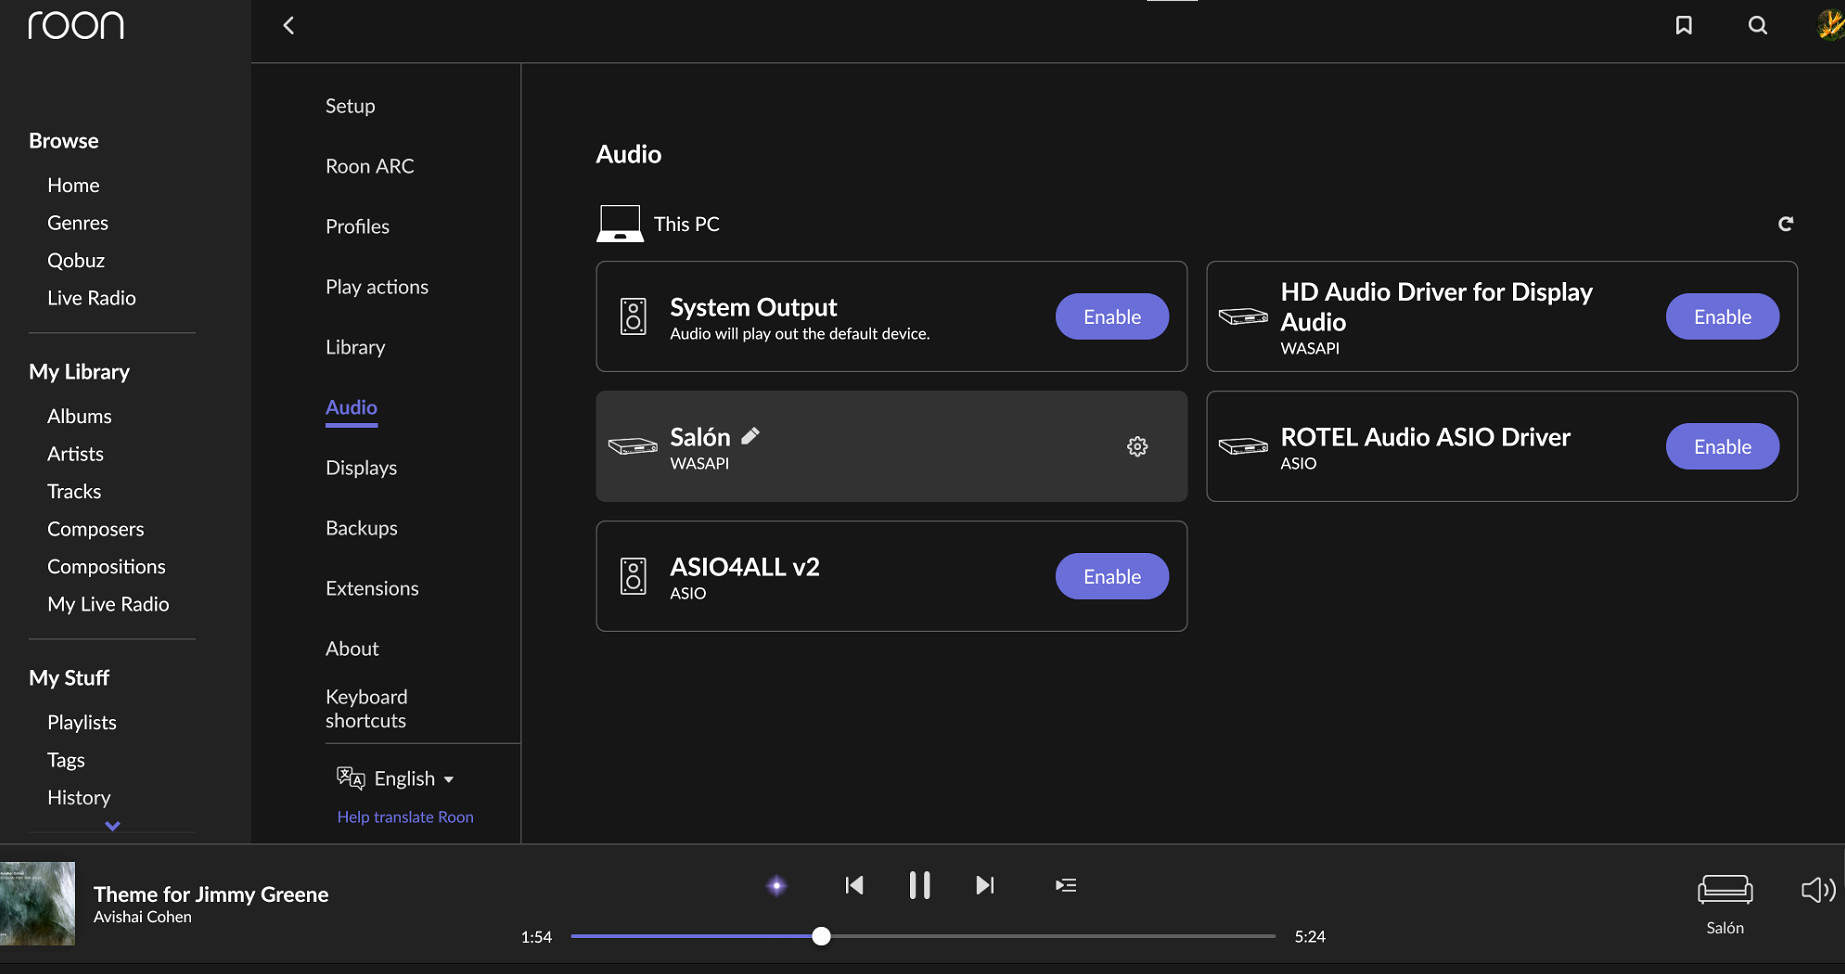Image resolution: width=1845 pixels, height=974 pixels.
Task: Click the now playing album thumbnail
Action: pyautogui.click(x=38, y=903)
